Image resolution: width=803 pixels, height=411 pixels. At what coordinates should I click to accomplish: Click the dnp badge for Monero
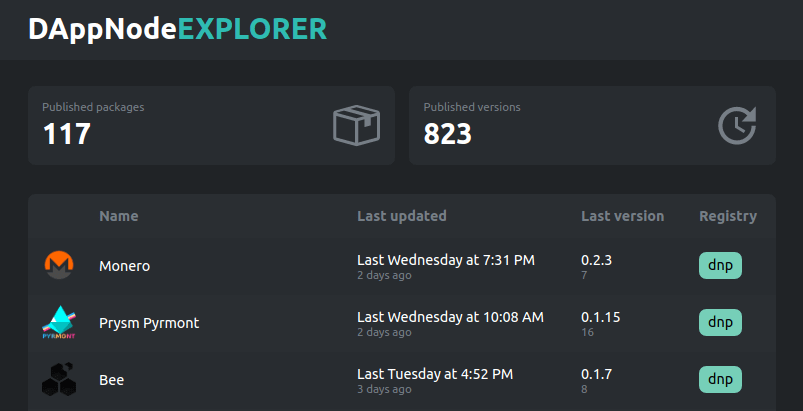click(720, 266)
